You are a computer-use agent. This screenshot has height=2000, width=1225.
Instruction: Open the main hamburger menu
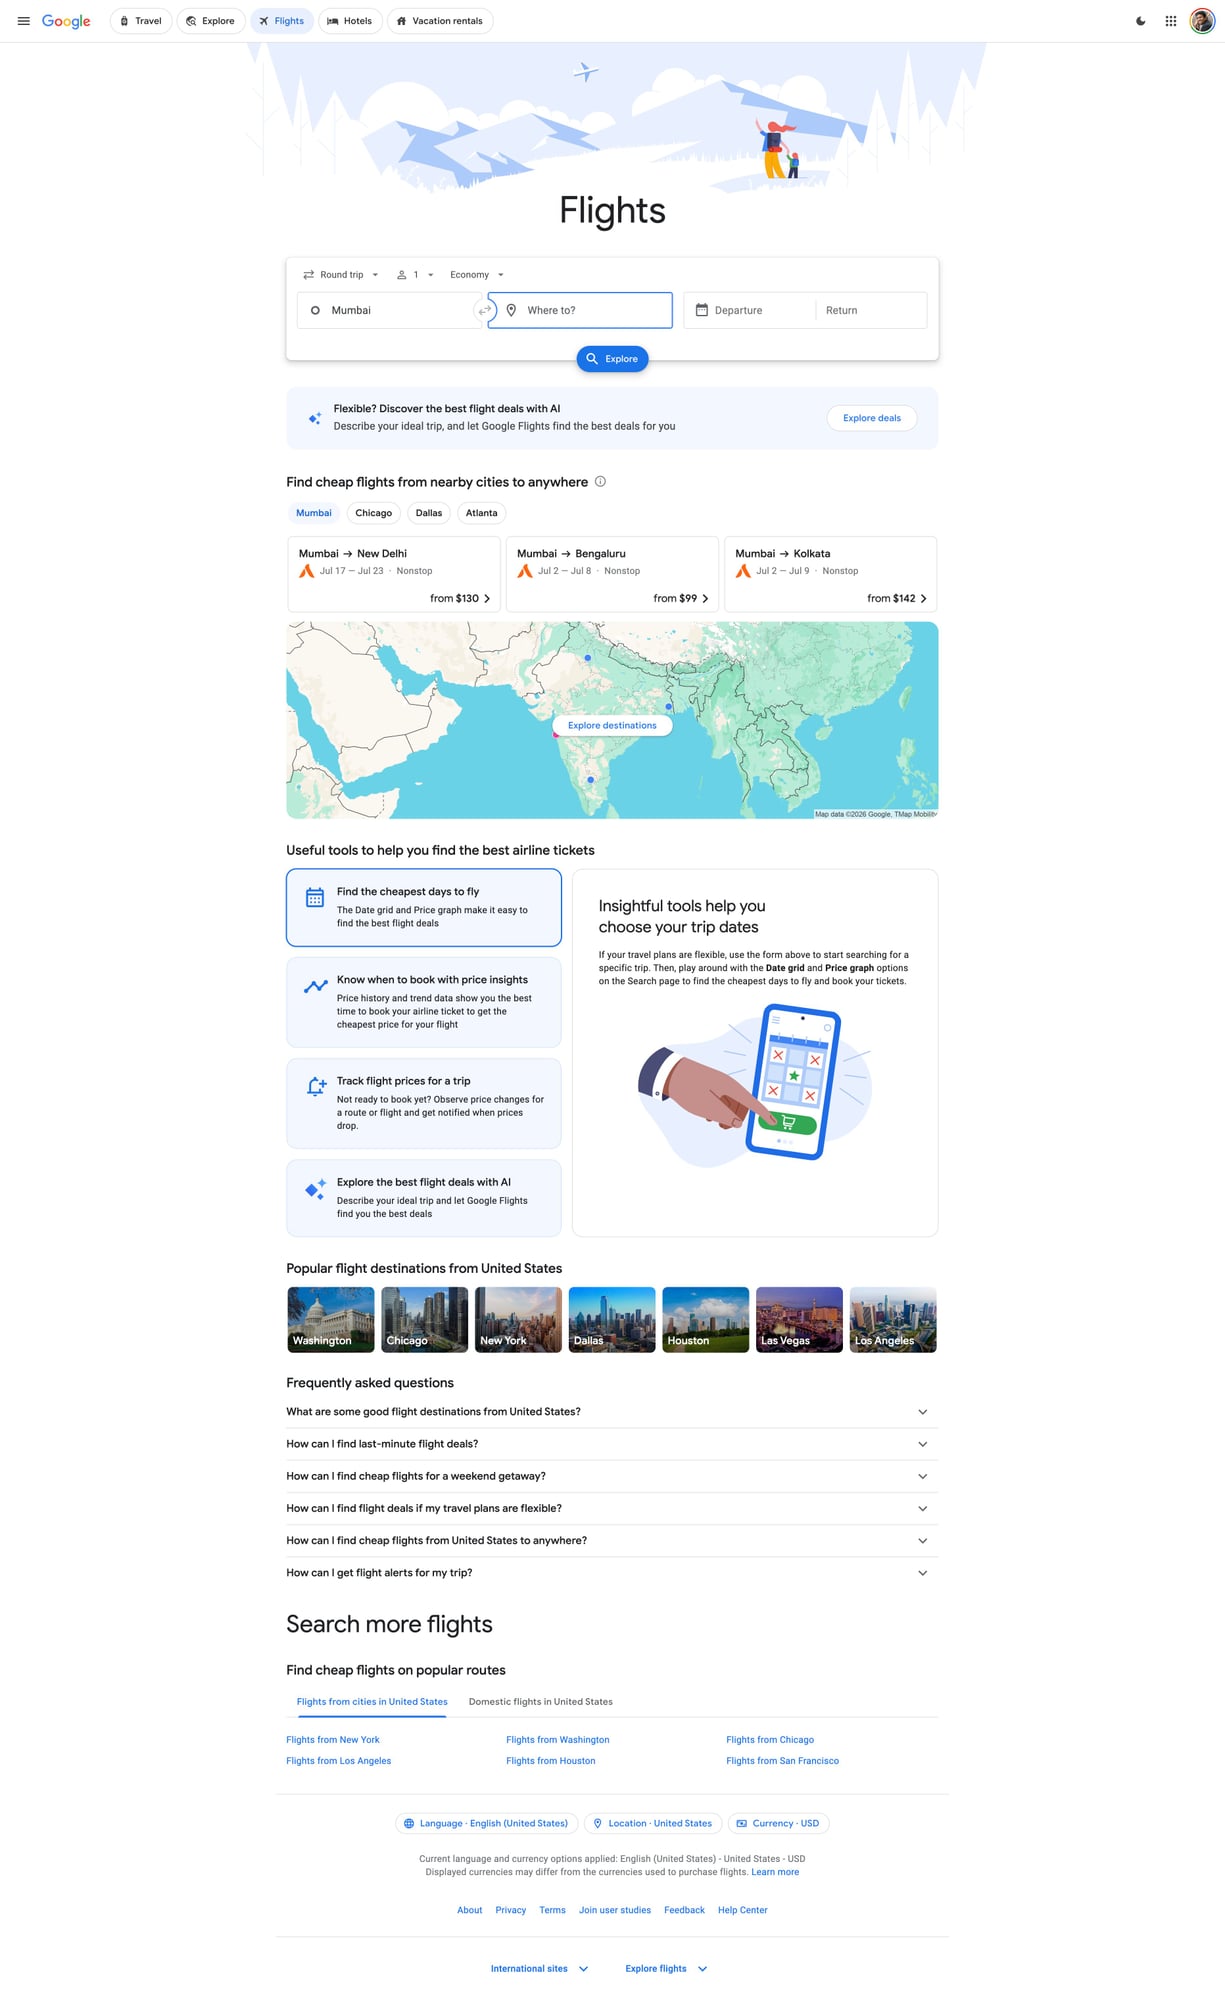[23, 21]
